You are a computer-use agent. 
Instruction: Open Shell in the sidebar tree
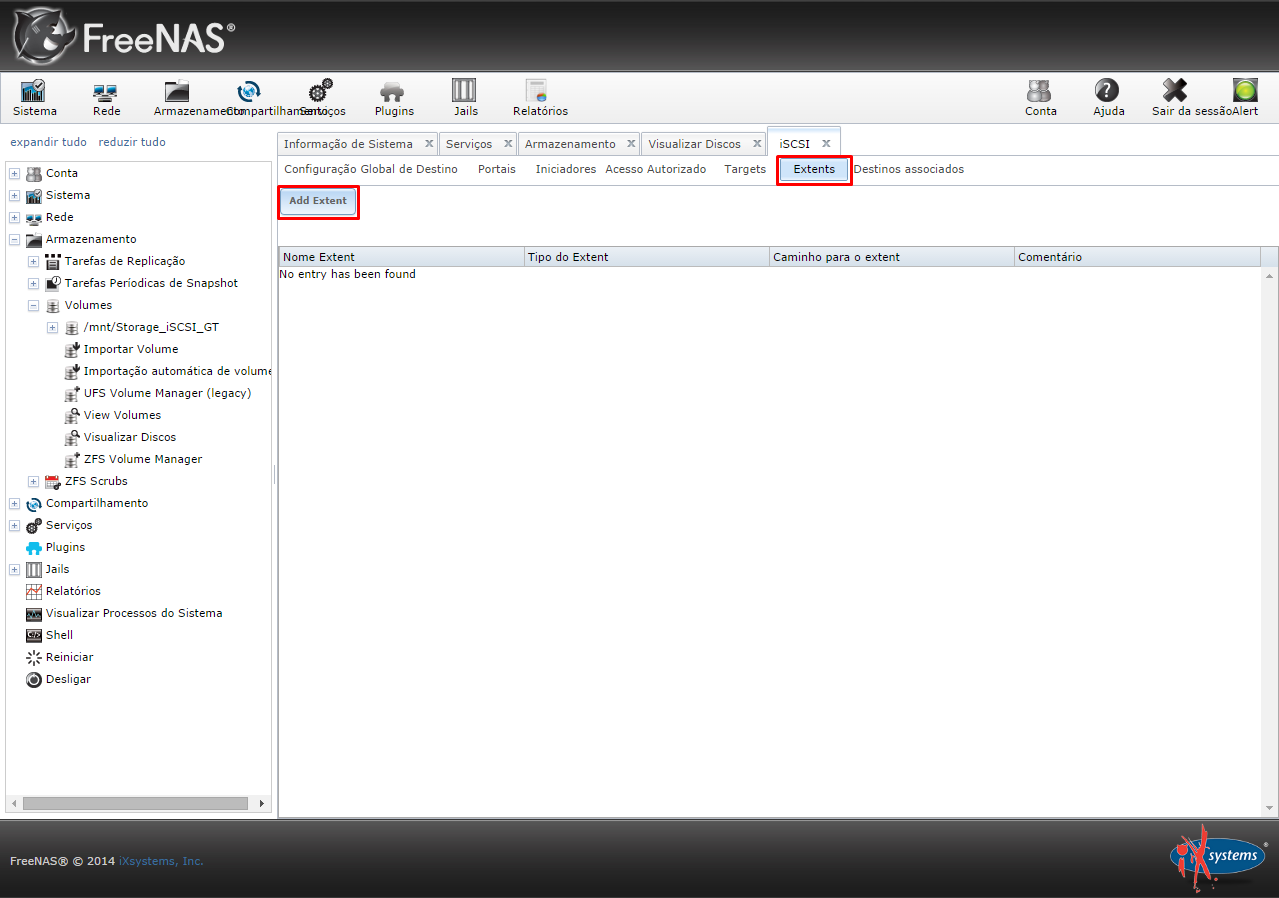click(x=59, y=635)
